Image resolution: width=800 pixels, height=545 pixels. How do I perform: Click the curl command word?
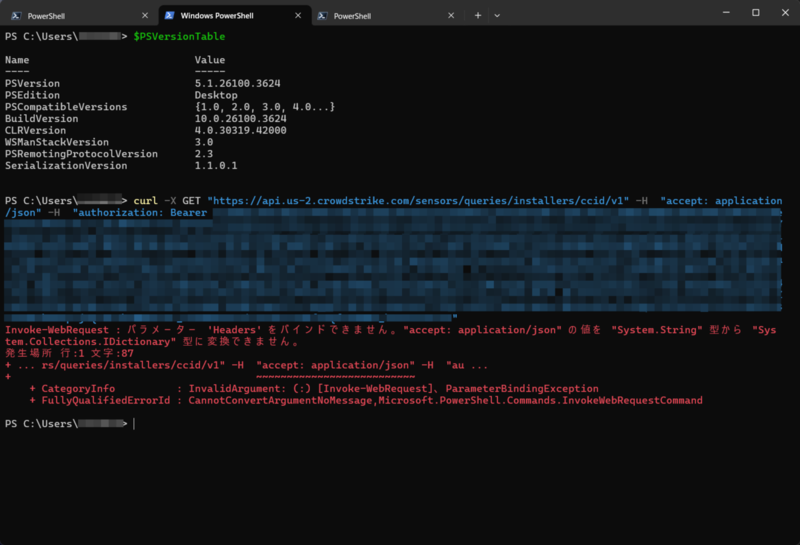145,201
